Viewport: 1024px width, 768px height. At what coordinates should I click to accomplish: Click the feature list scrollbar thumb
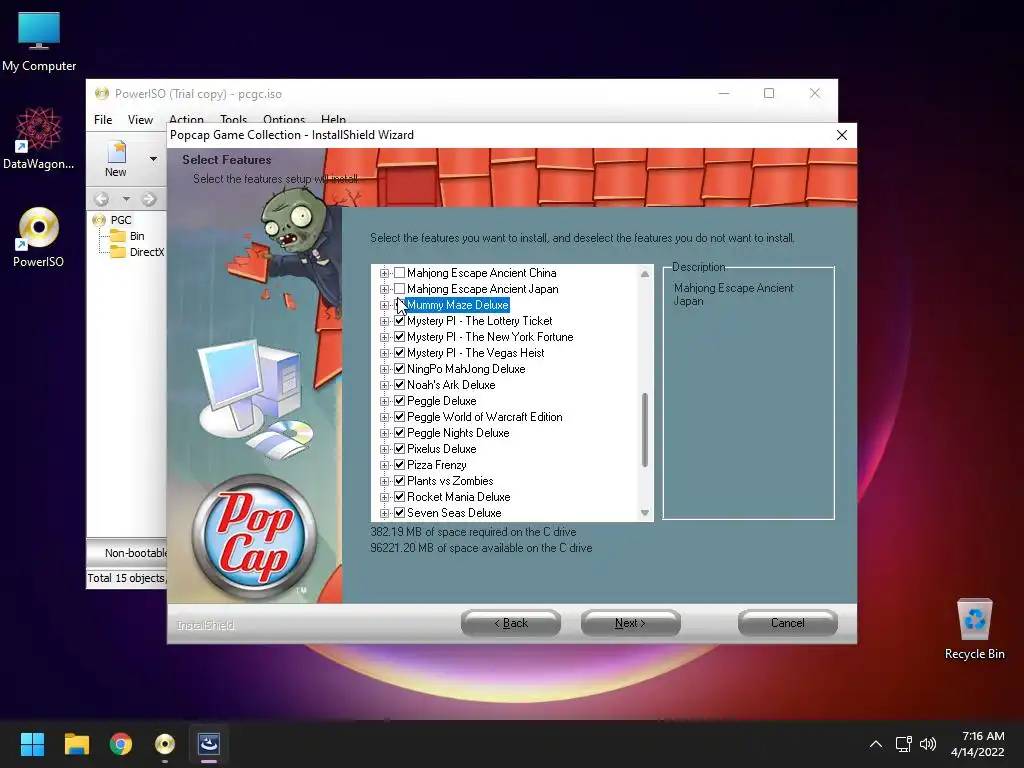(x=645, y=430)
